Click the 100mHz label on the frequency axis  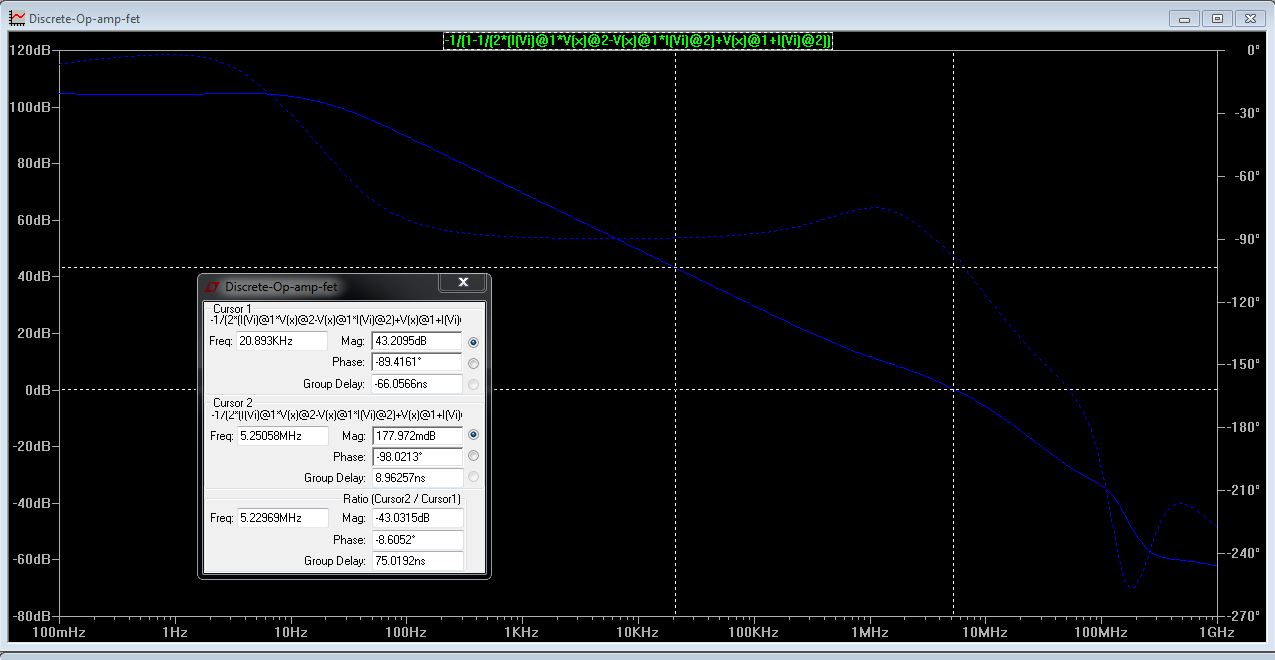(59, 633)
